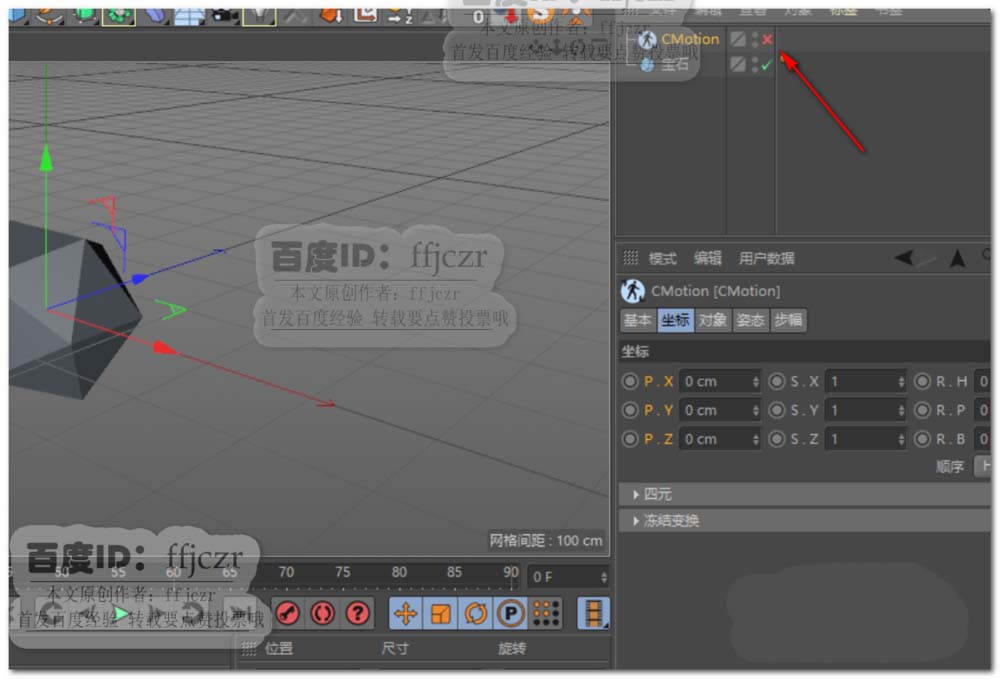Toggle the red X enable flag of CMotion
The image size is (1000, 679).
(767, 40)
